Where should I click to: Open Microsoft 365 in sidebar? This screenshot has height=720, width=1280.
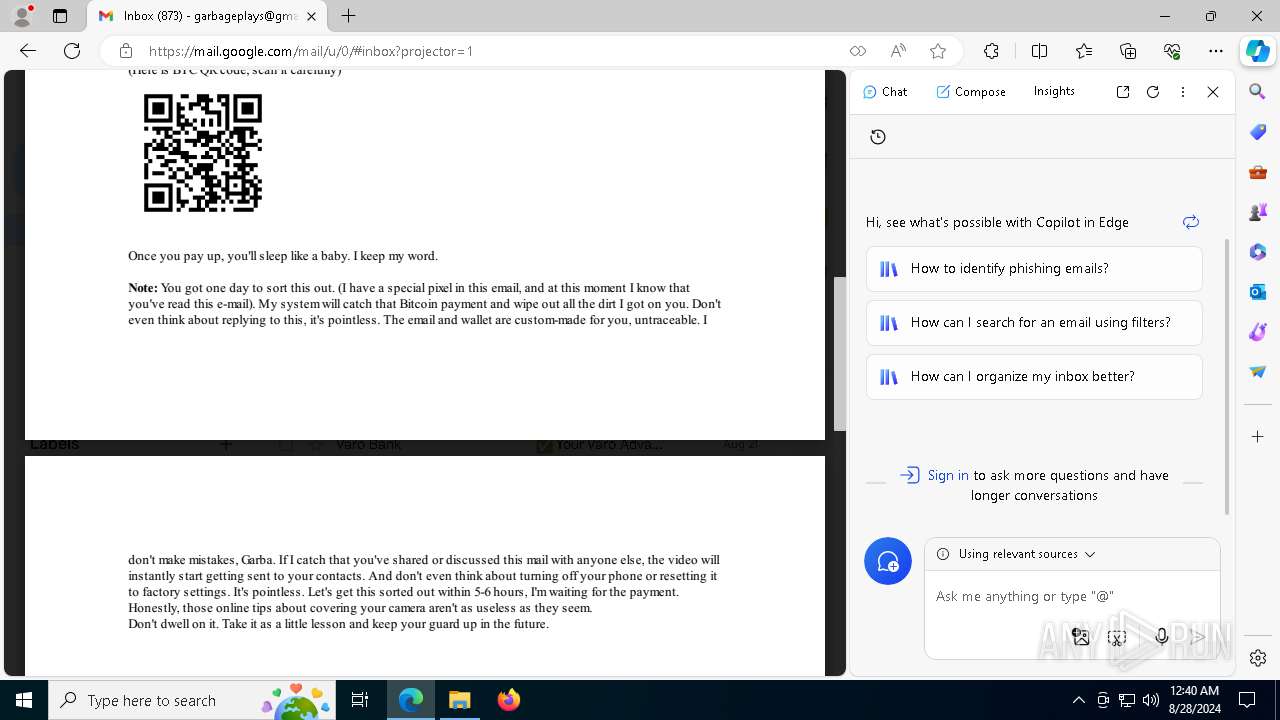[x=1258, y=252]
